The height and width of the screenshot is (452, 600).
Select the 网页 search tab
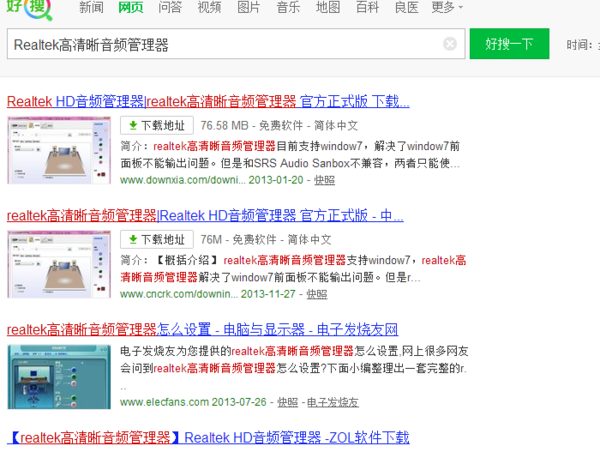(130, 7)
